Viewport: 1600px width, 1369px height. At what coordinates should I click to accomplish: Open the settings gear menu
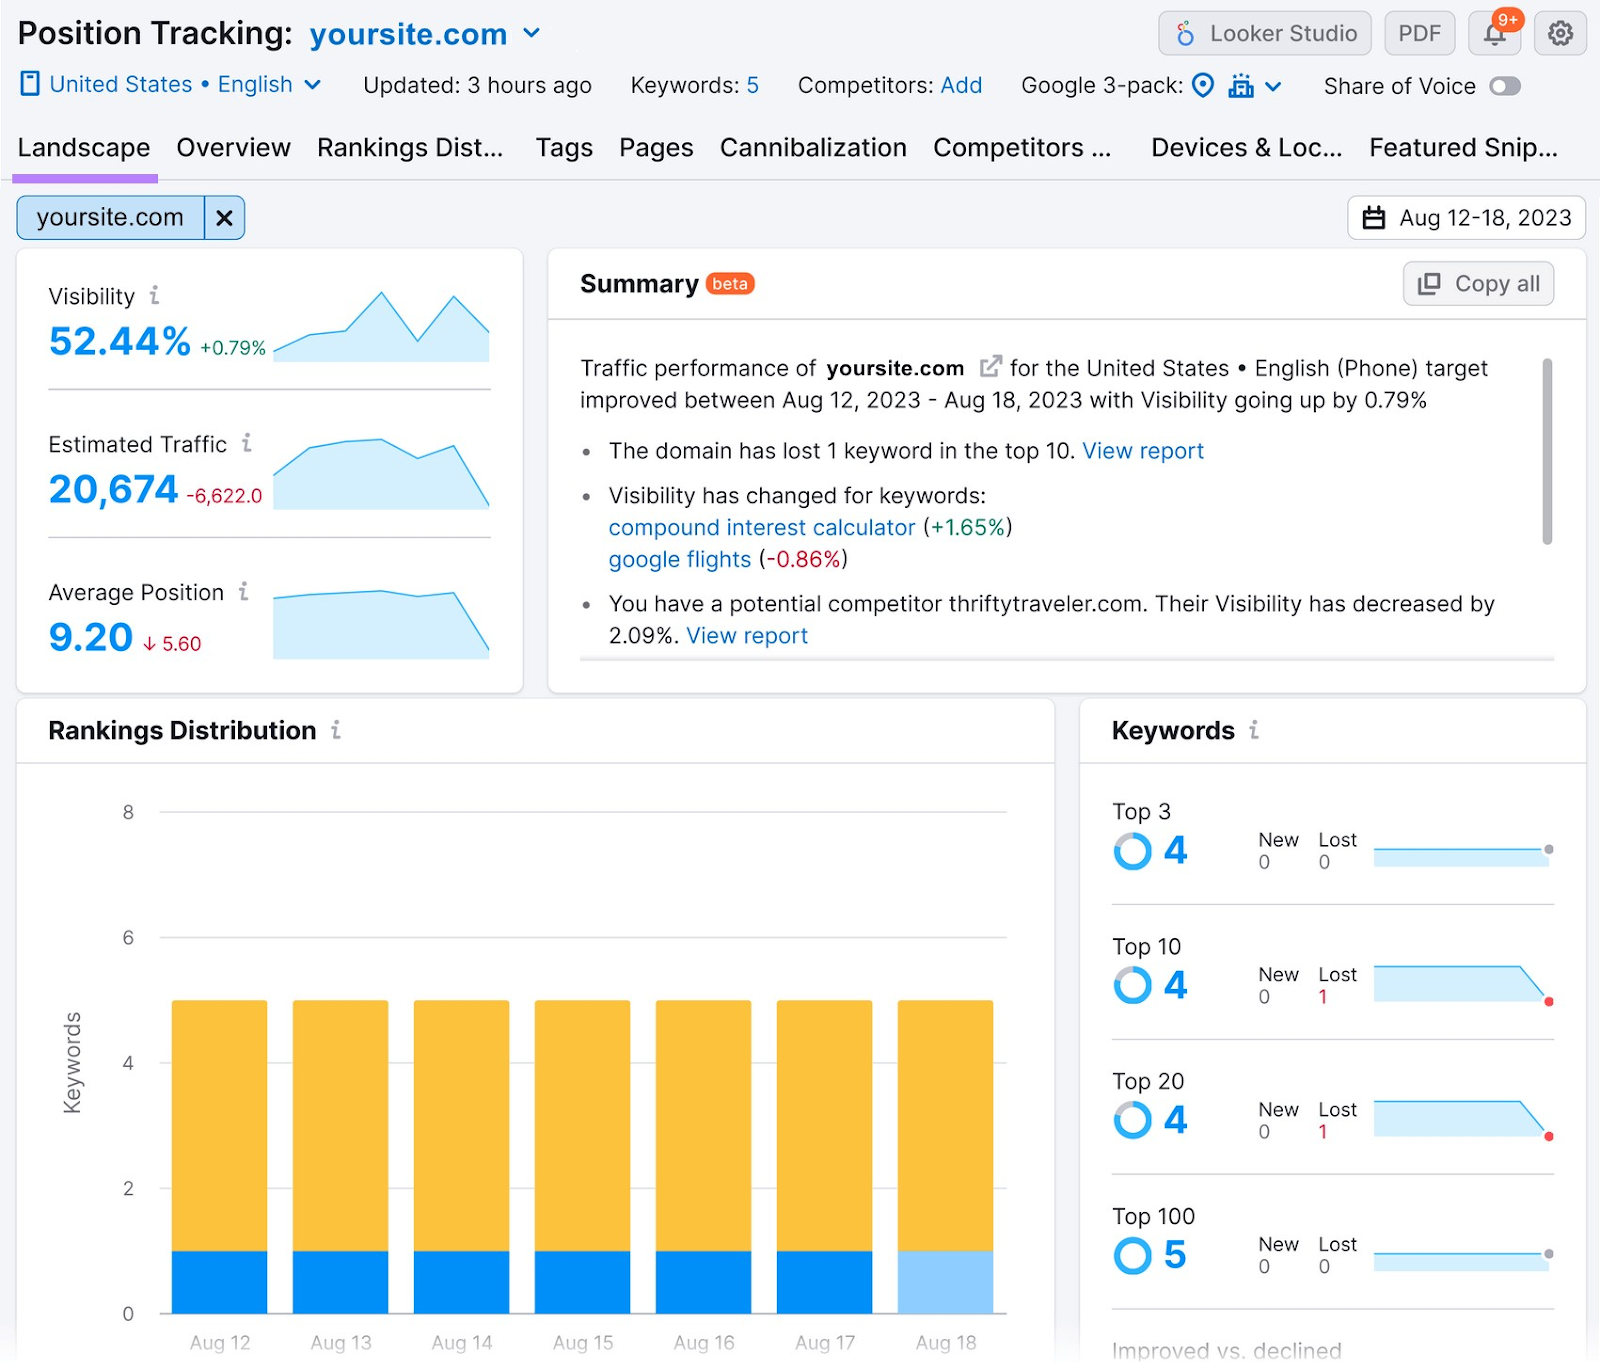[x=1559, y=33]
